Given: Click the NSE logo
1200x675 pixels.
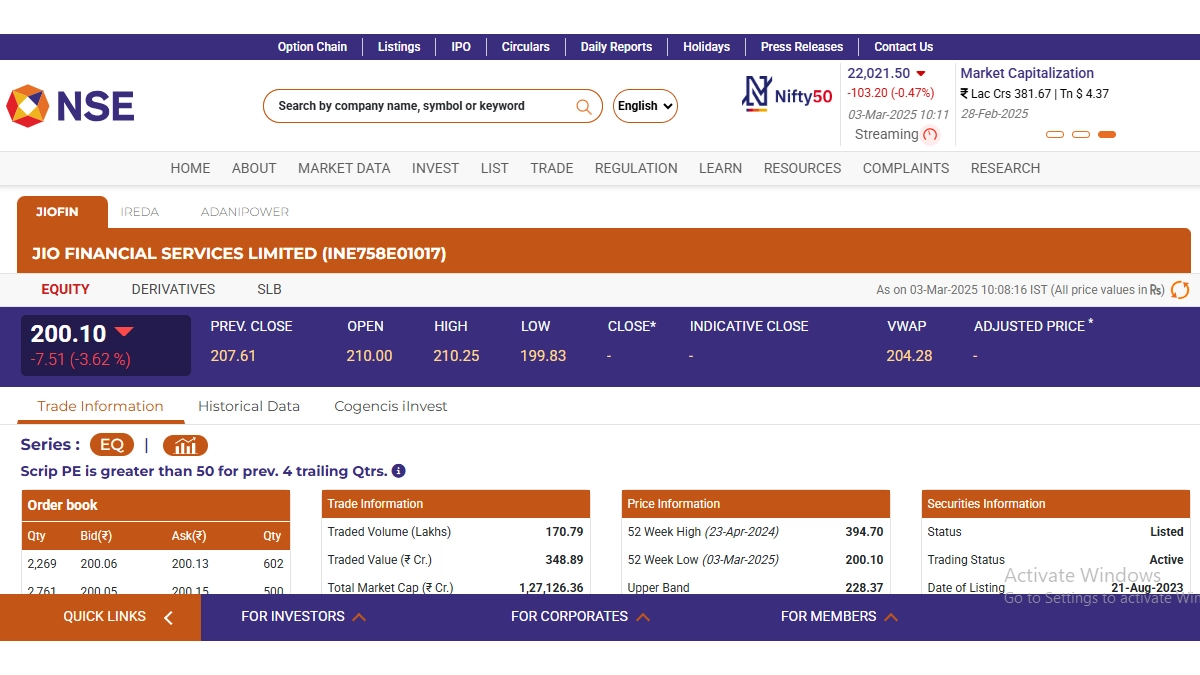Looking at the screenshot, I should point(70,106).
